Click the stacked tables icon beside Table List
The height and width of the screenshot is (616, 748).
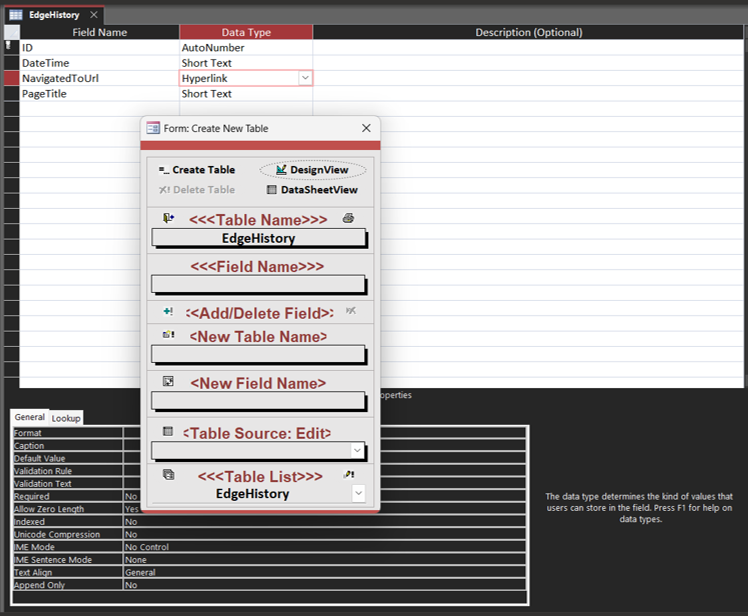[168, 475]
